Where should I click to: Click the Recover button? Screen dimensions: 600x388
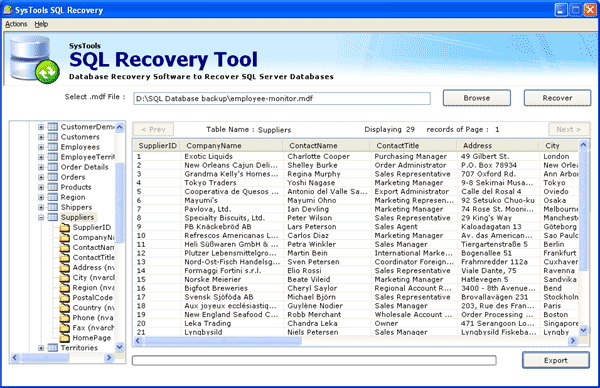pyautogui.click(x=557, y=98)
